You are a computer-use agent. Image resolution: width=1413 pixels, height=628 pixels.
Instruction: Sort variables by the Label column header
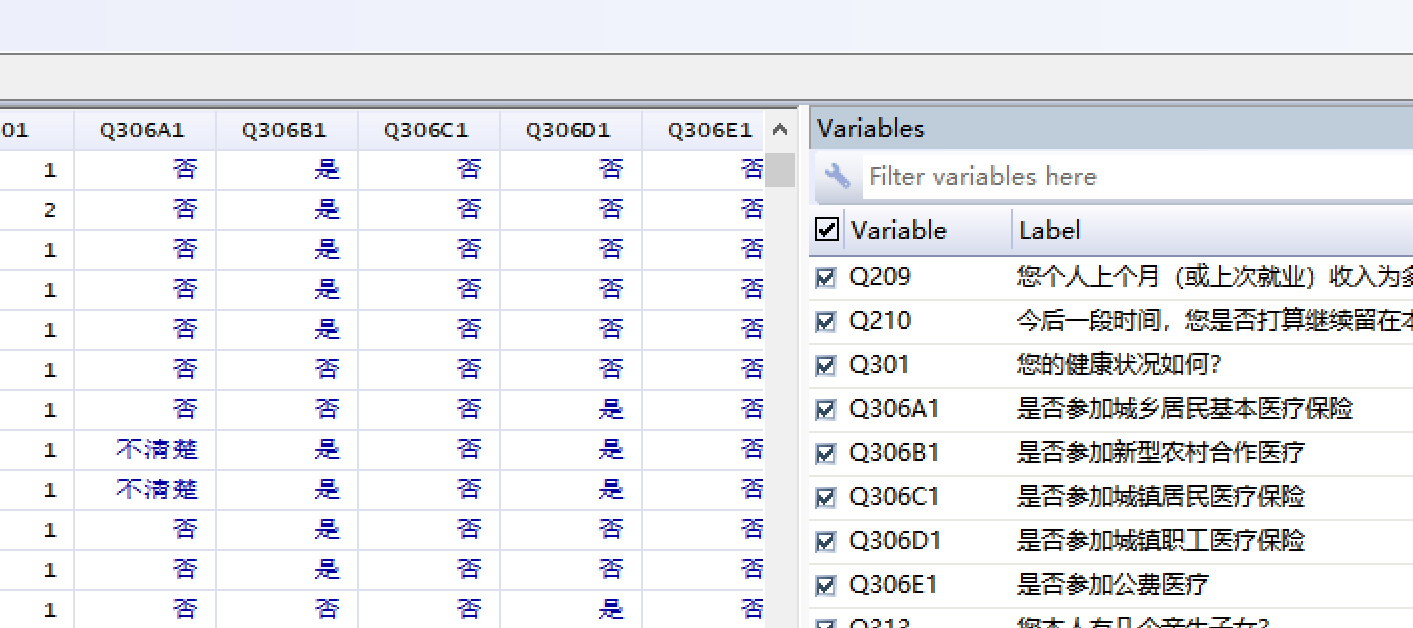[x=1050, y=230]
